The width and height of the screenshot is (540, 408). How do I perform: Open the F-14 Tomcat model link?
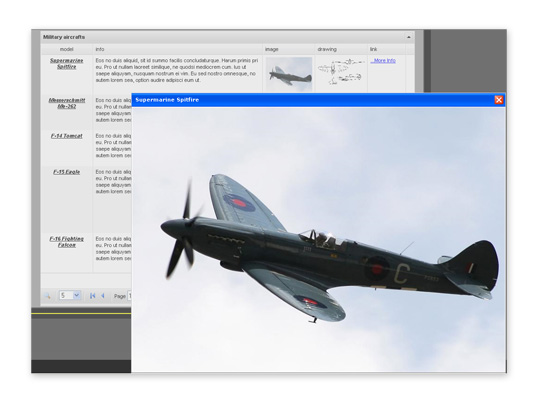point(66,136)
